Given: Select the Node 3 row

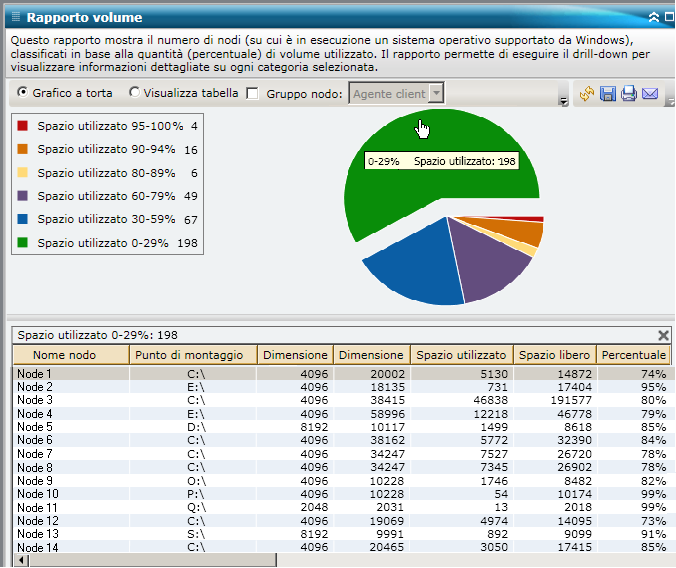Looking at the screenshot, I should (342, 400).
